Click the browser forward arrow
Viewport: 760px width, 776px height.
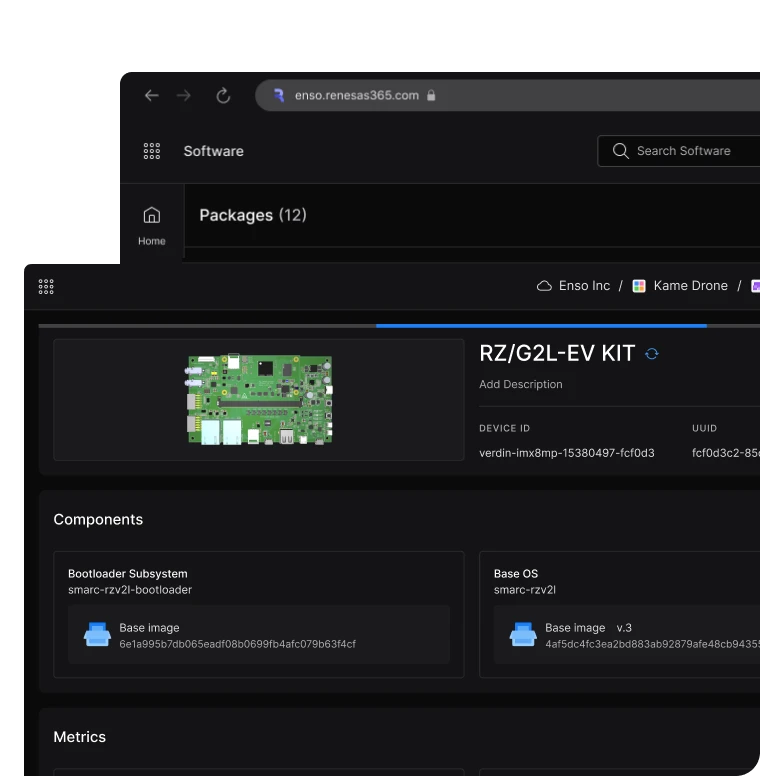(184, 96)
